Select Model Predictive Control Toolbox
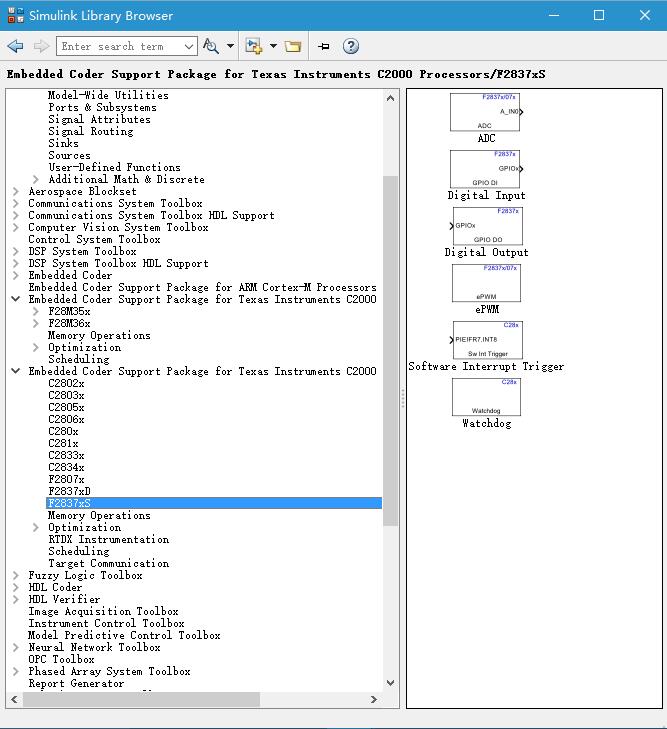Image resolution: width=667 pixels, height=729 pixels. (x=124, y=636)
